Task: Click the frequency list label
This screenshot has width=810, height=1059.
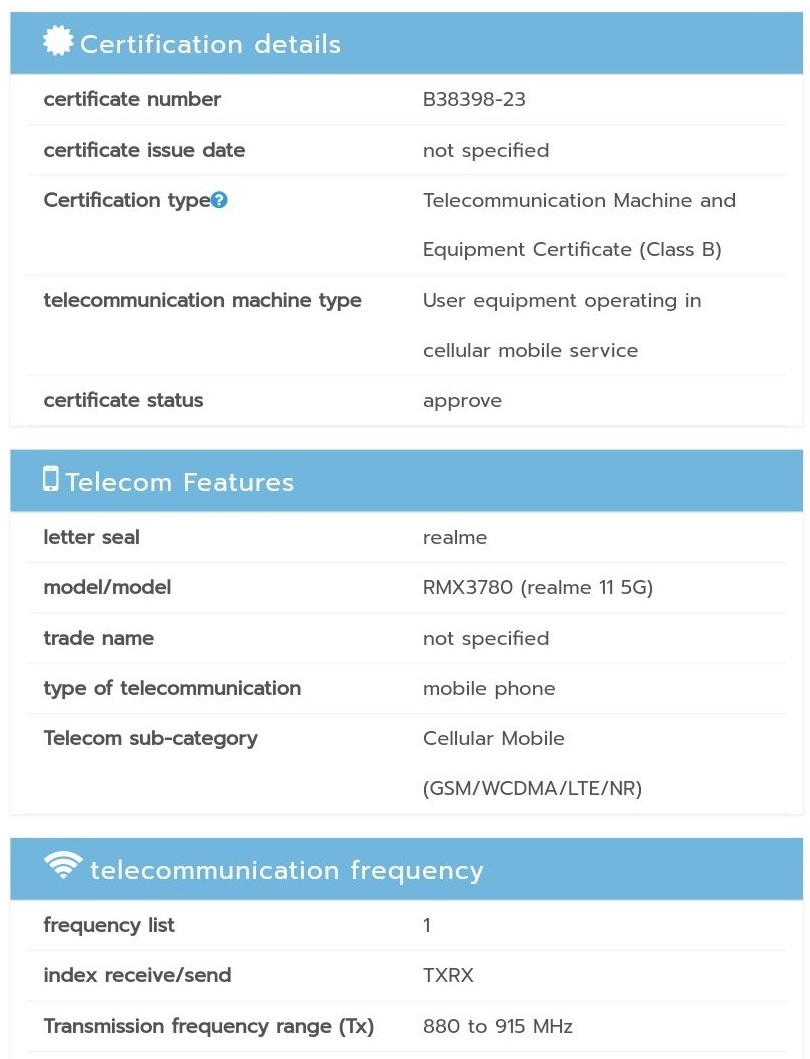Action: 109,925
